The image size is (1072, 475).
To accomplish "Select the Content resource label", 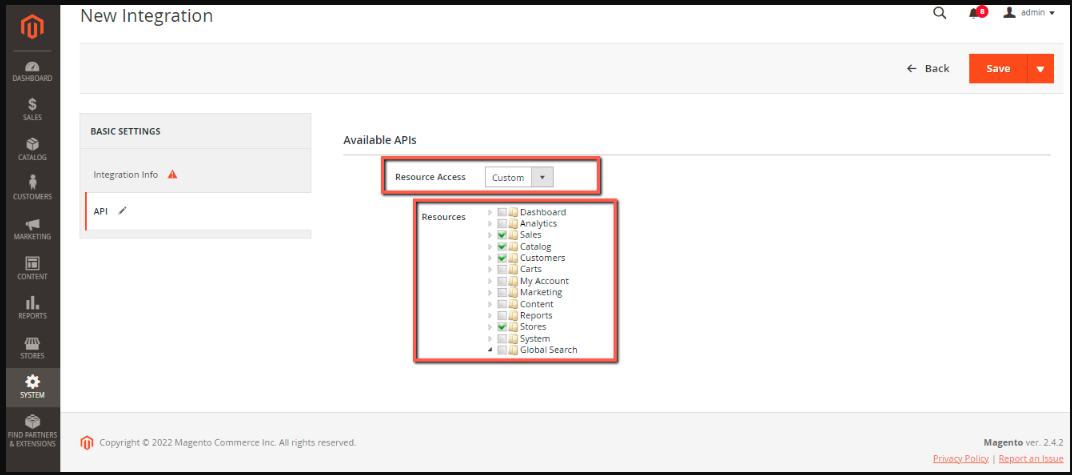I will [537, 304].
